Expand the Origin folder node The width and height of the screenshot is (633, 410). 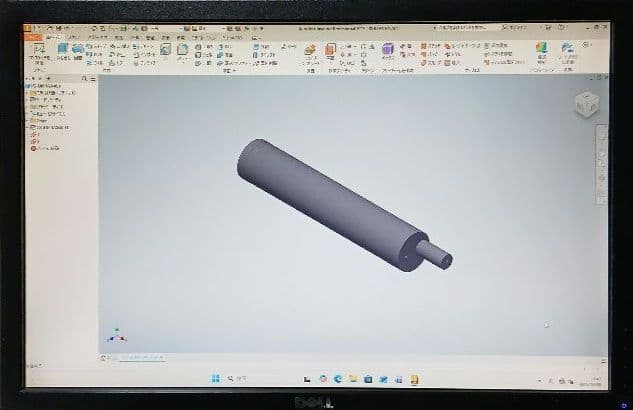click(x=27, y=121)
